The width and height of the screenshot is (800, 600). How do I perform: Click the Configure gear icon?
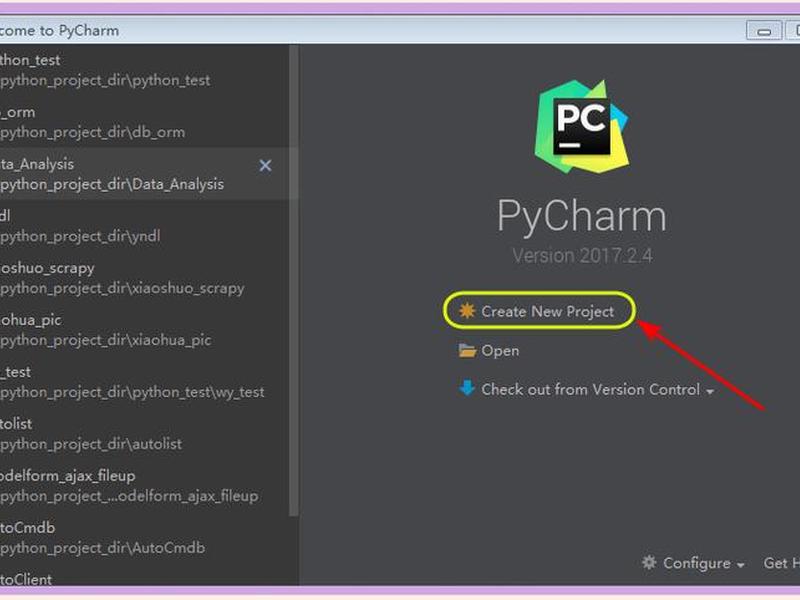(649, 562)
